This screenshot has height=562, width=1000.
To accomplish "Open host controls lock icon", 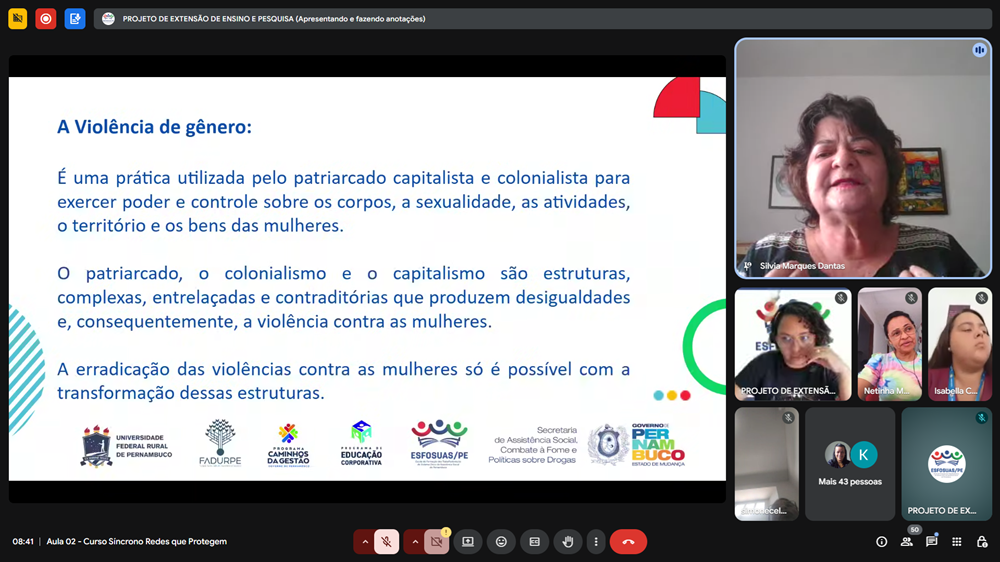I will coord(982,542).
